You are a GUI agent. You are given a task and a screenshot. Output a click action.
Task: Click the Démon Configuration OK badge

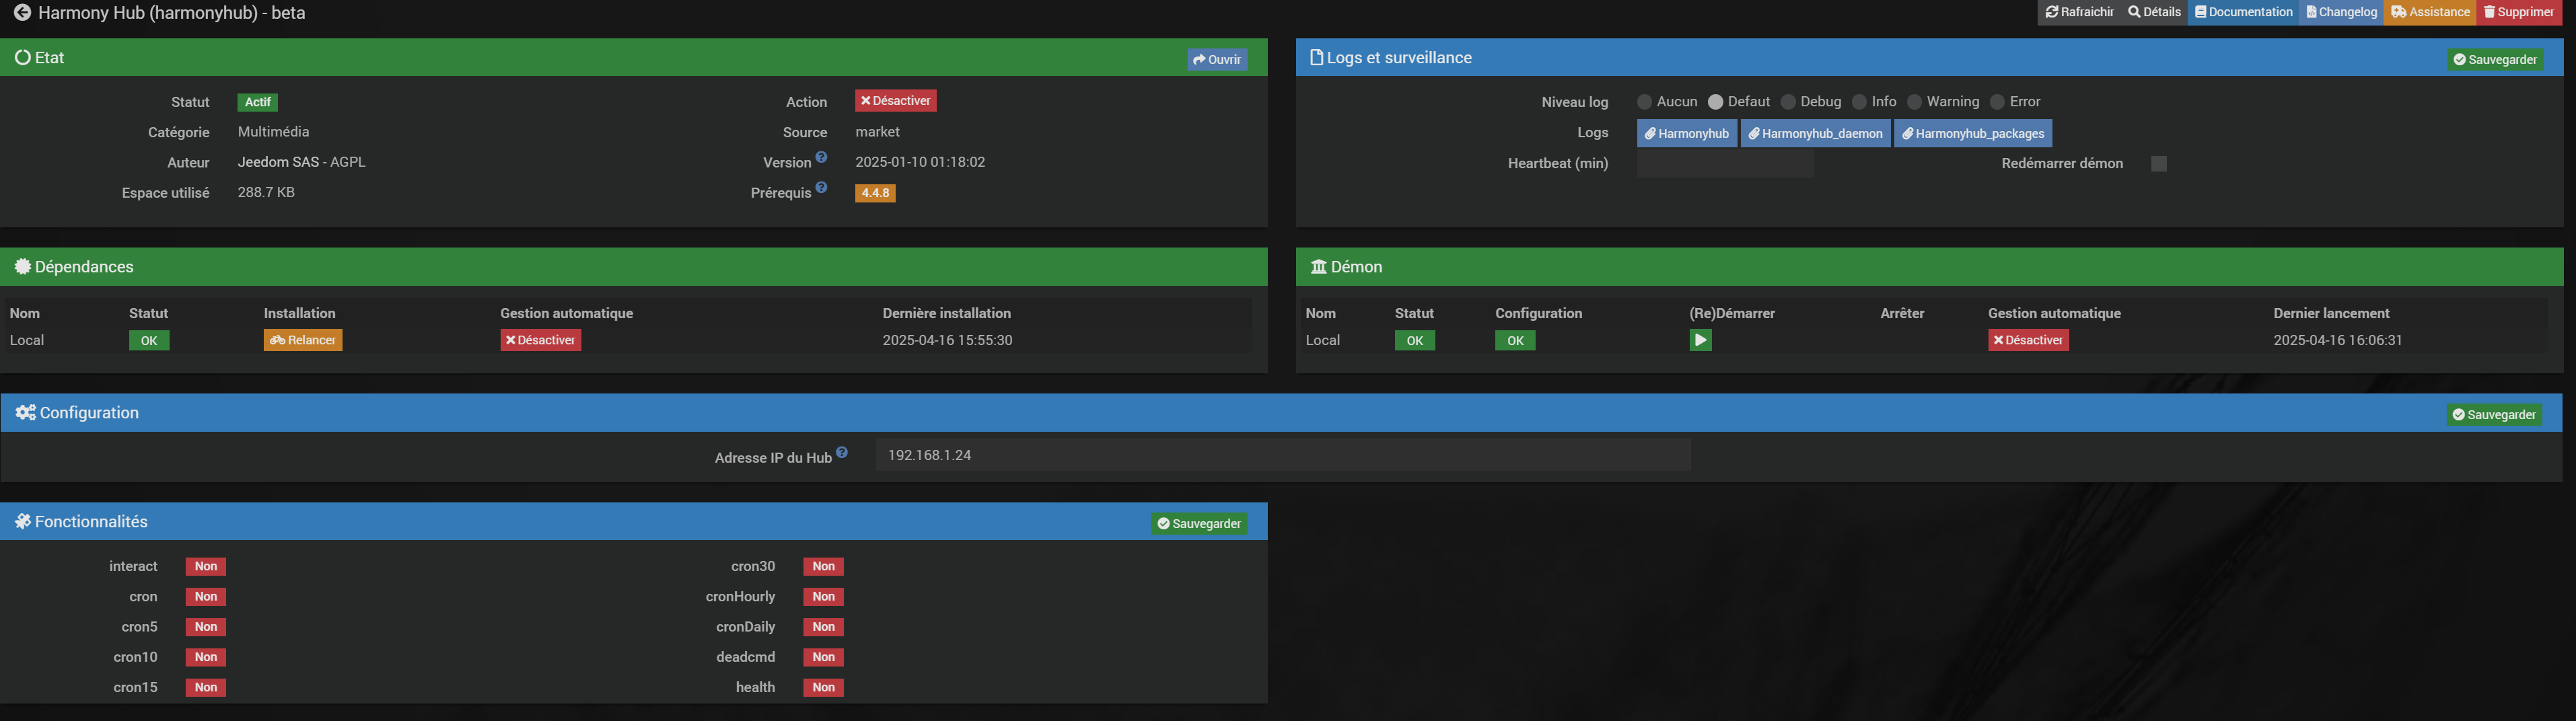(1515, 340)
